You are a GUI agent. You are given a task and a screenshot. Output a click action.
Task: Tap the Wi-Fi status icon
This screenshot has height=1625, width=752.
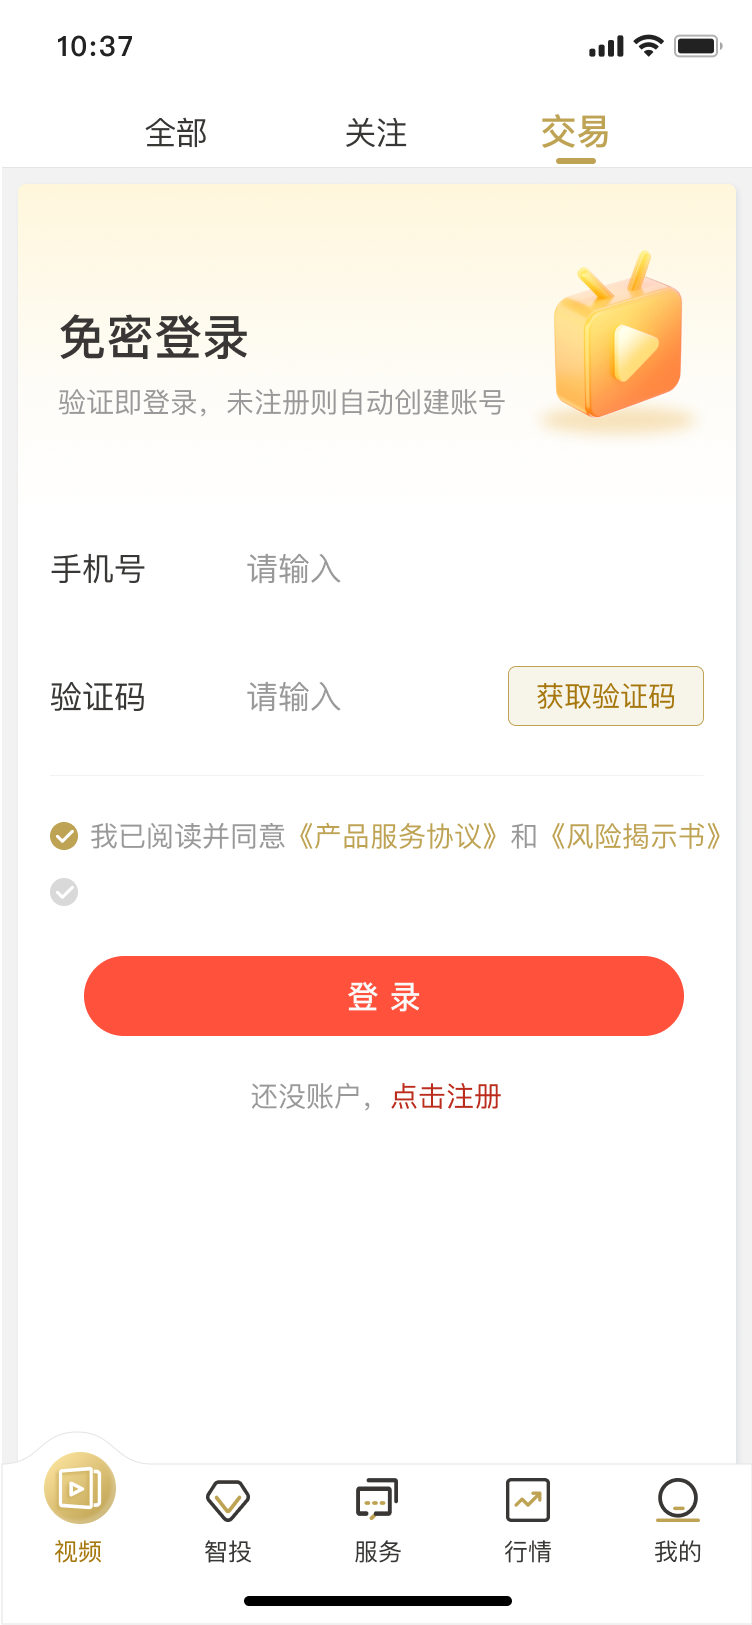pos(649,46)
